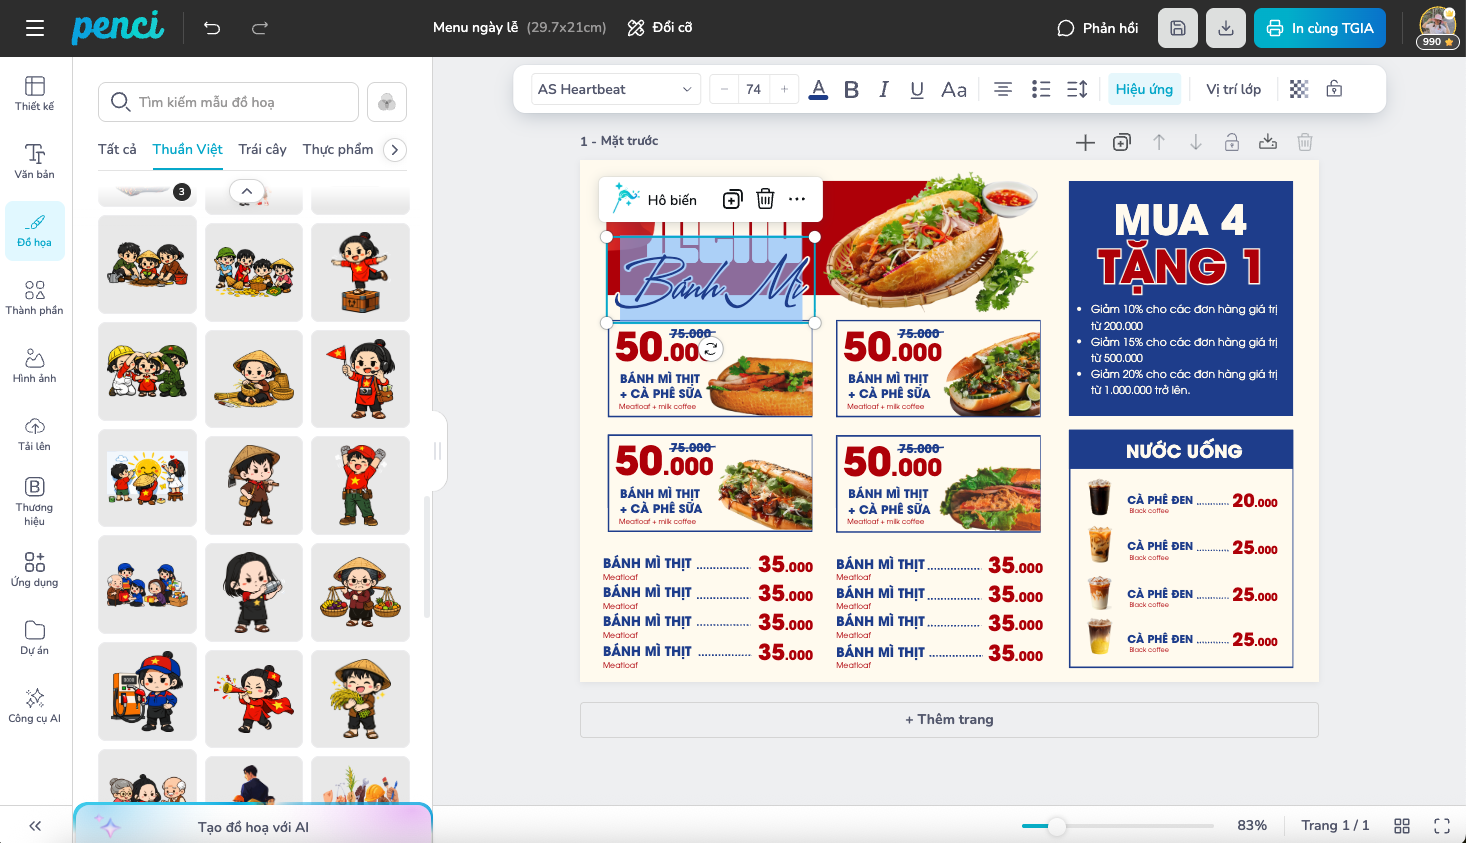Click the In cùng TGIA button
Screen dimensions: 1466x843
point(1319,28)
